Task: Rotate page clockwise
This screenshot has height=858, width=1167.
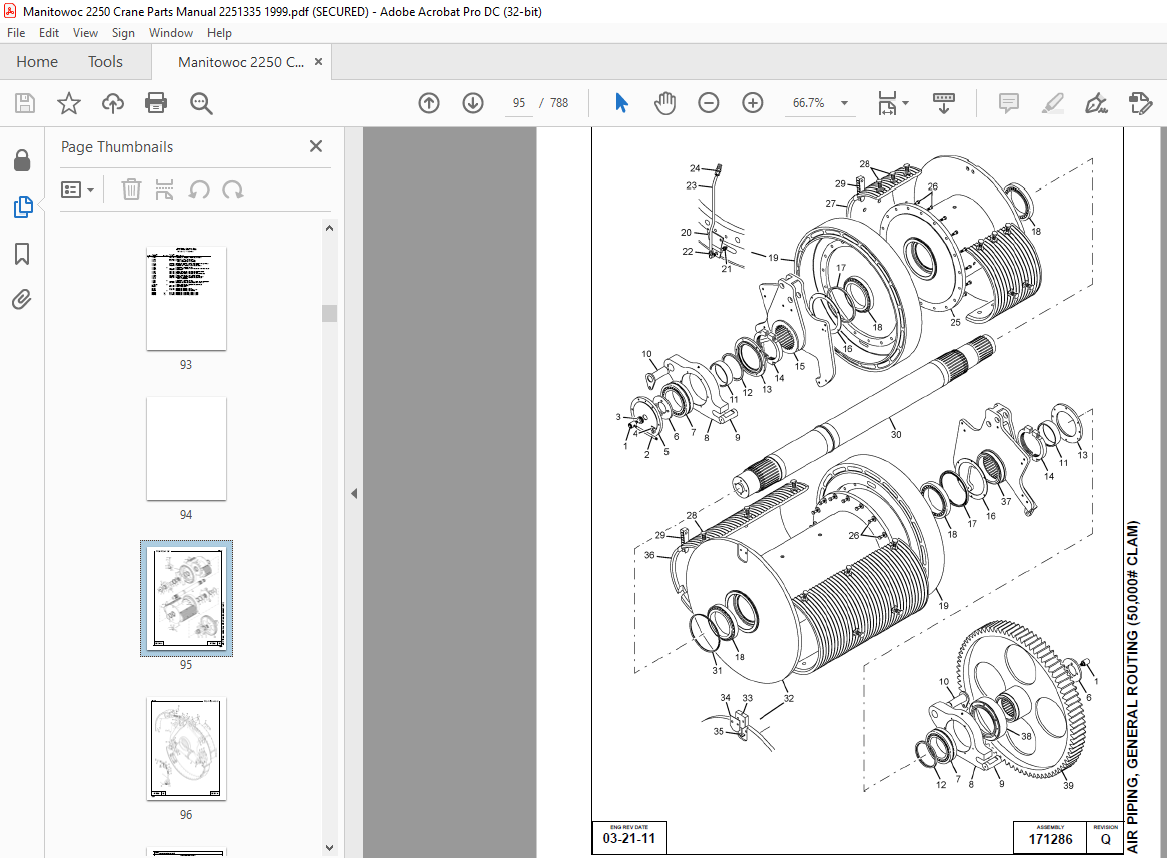Action: [x=232, y=189]
